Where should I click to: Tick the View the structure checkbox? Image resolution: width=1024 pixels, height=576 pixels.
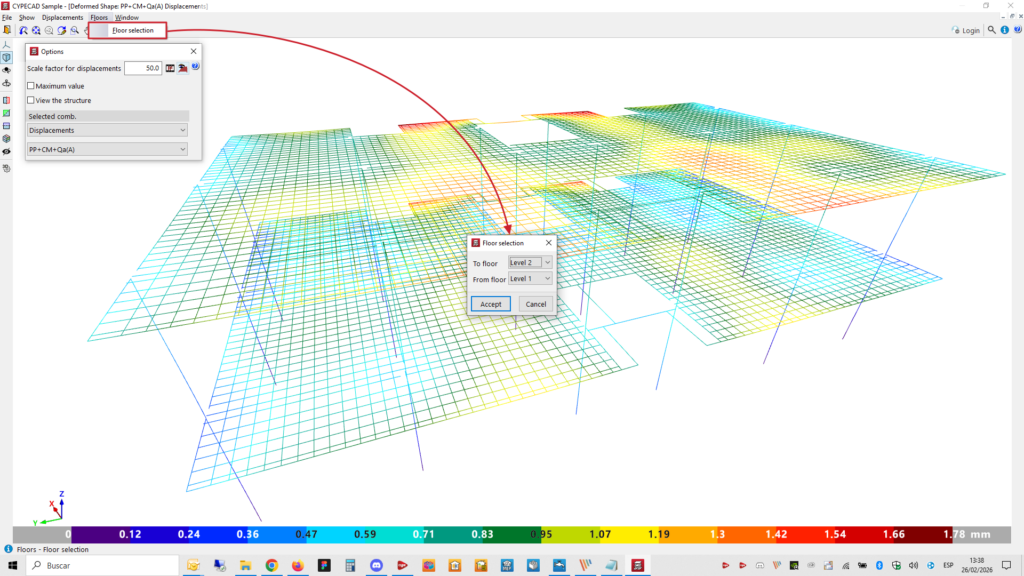pyautogui.click(x=31, y=100)
